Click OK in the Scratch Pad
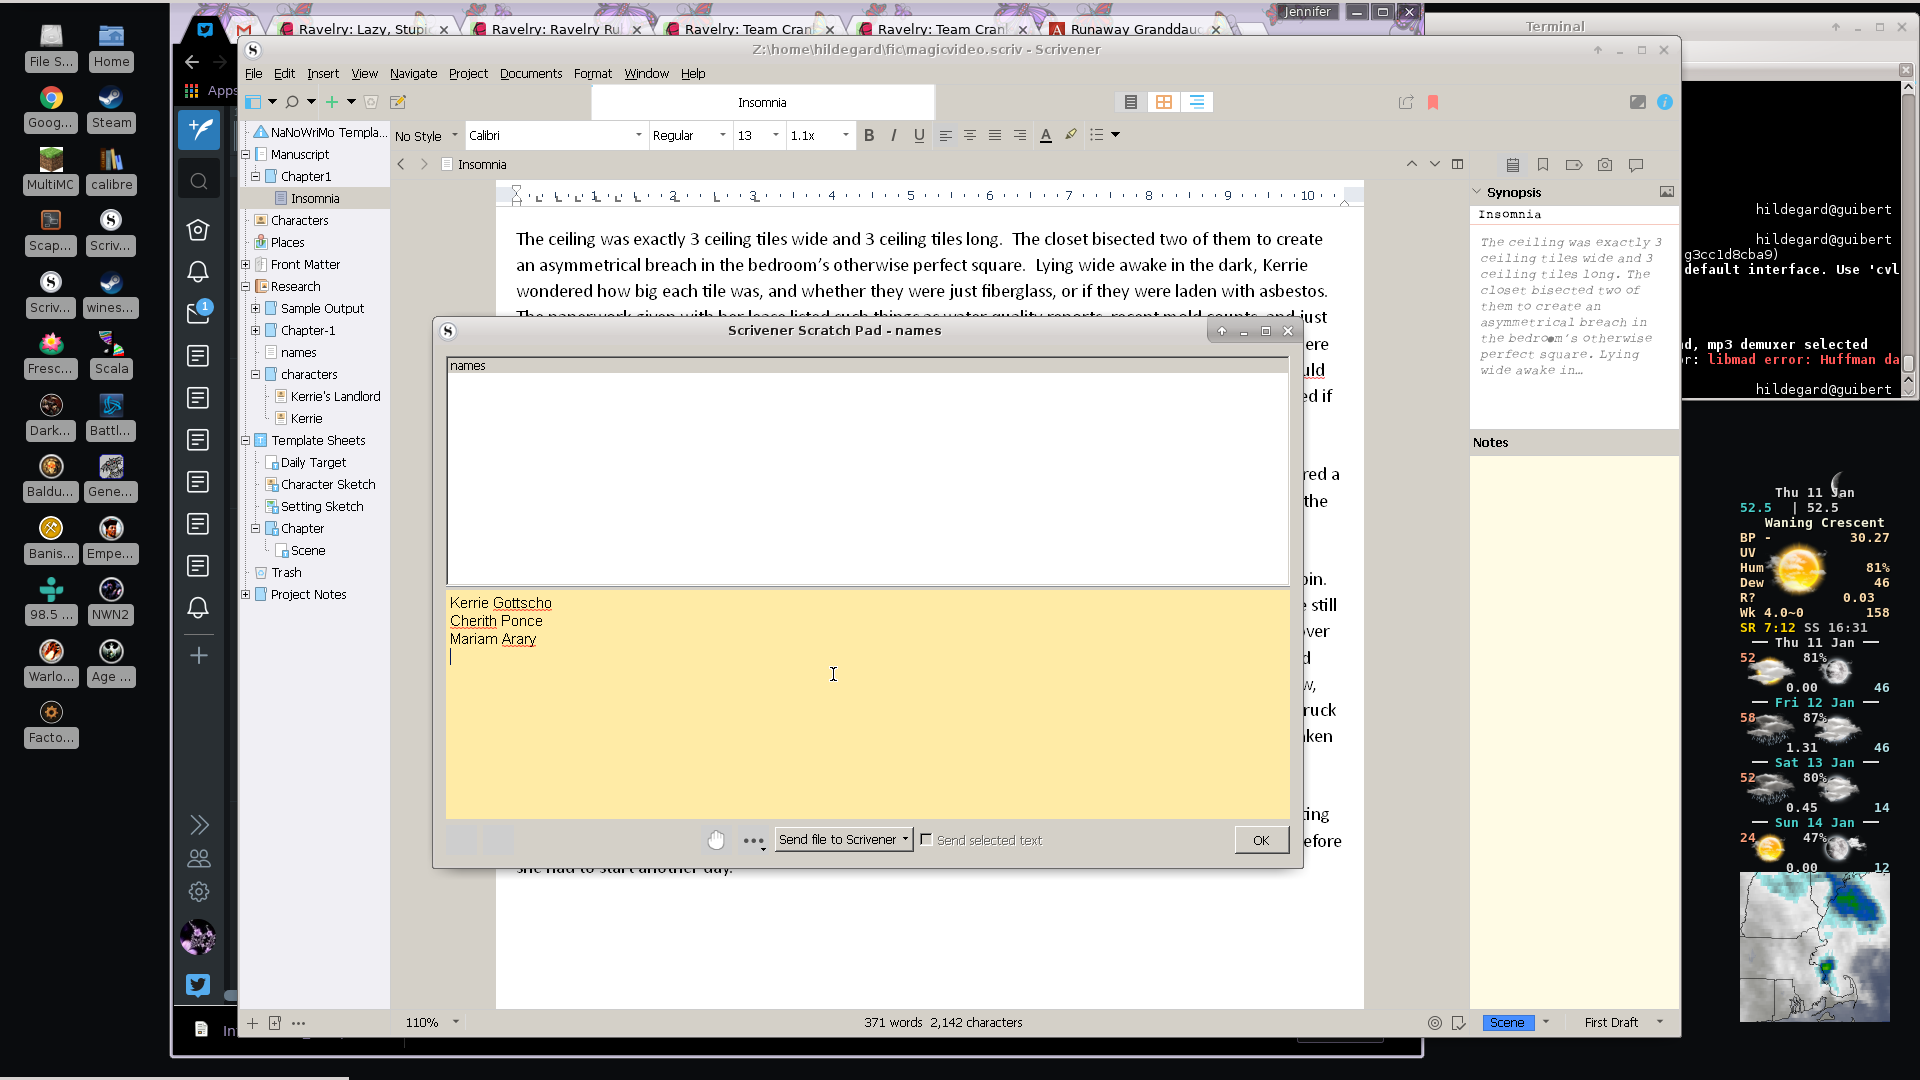The height and width of the screenshot is (1080, 1920). [x=1261, y=840]
